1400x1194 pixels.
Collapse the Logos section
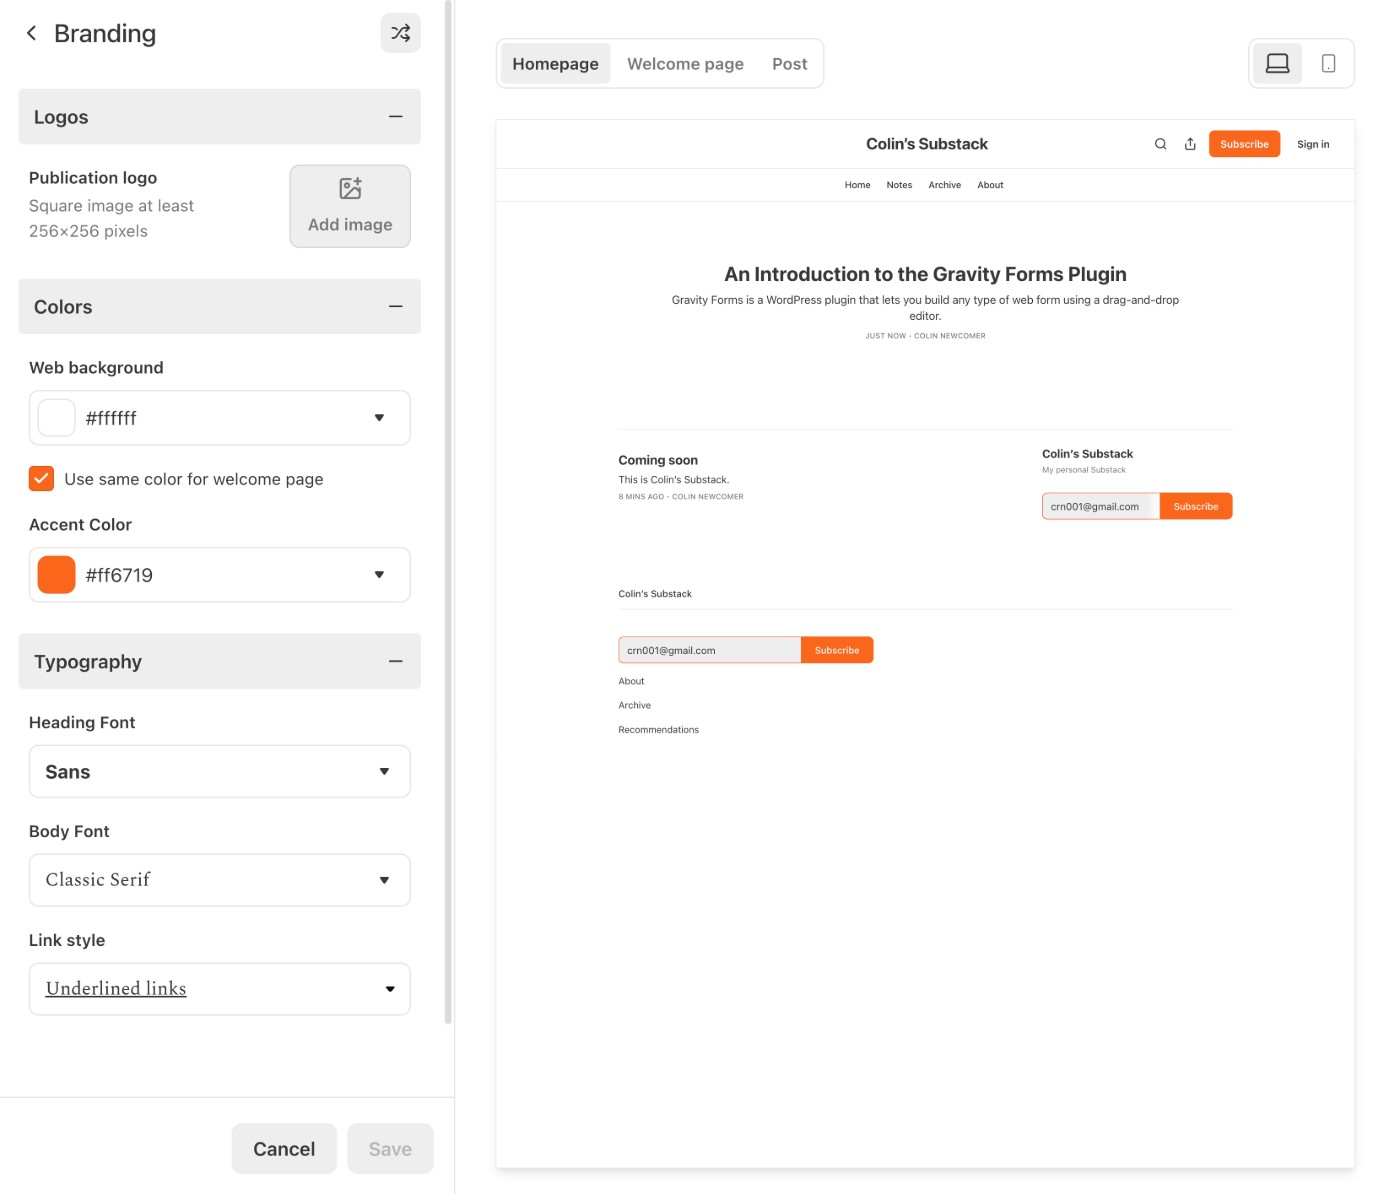point(396,117)
